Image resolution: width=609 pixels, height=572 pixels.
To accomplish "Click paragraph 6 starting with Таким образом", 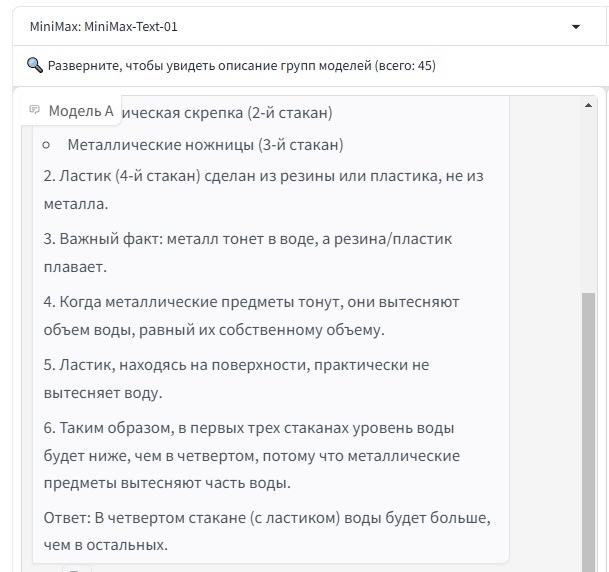I will pyautogui.click(x=251, y=455).
